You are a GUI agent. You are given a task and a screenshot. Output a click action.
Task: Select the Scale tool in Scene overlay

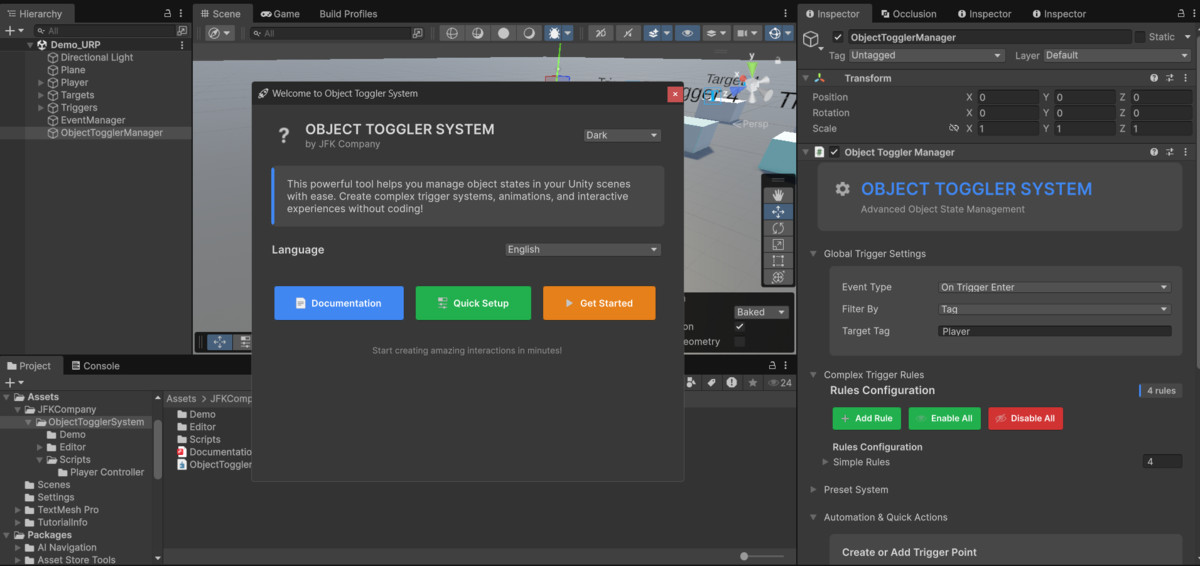point(778,244)
